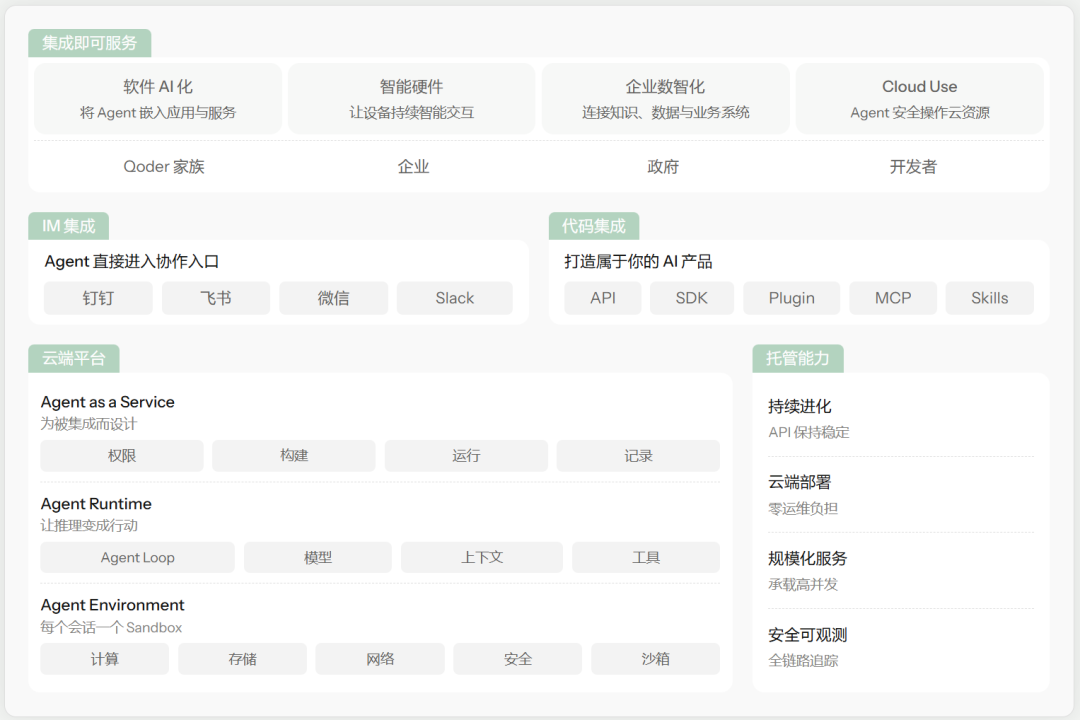
Task: Click the 企业 label
Action: click(x=413, y=167)
